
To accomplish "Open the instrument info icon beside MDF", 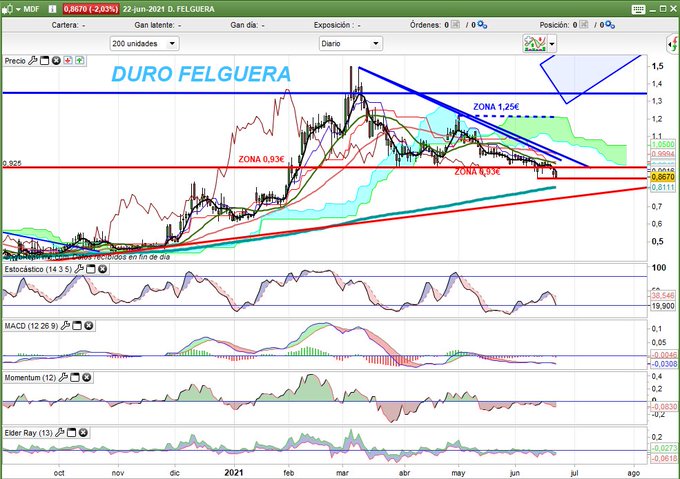I will (x=52, y=9).
